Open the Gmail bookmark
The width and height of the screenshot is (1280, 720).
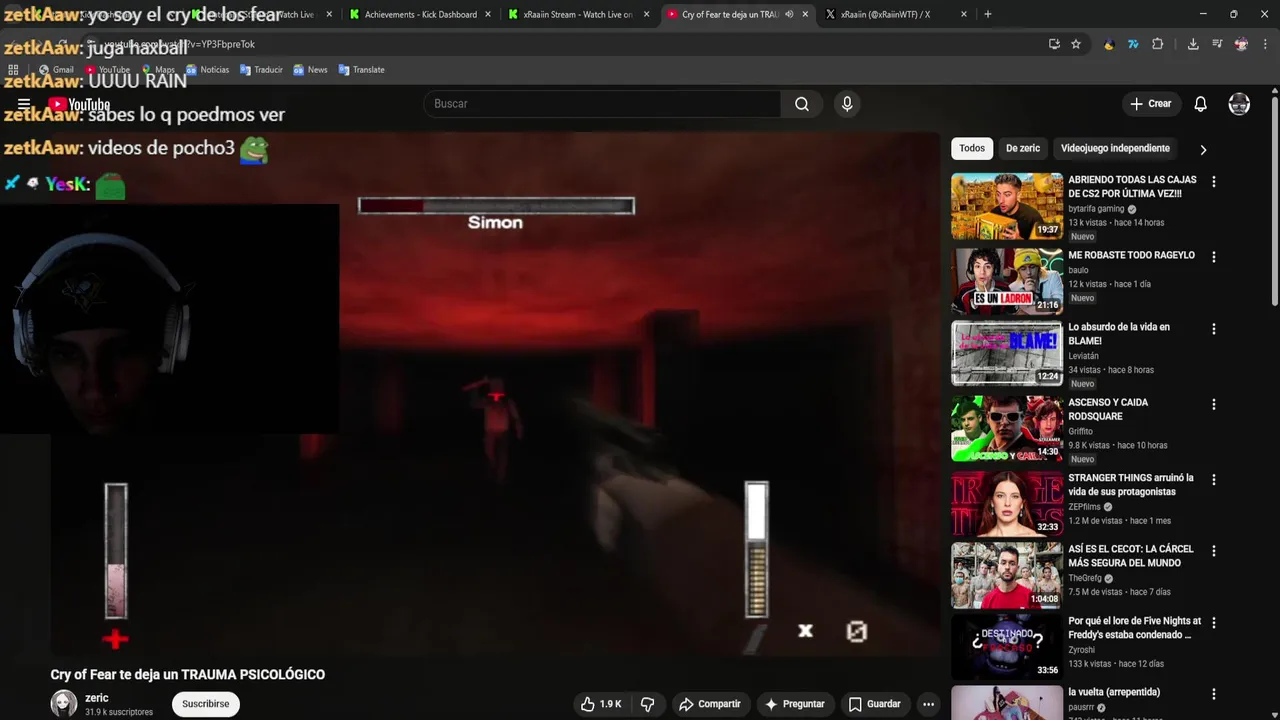pyautogui.click(x=56, y=70)
